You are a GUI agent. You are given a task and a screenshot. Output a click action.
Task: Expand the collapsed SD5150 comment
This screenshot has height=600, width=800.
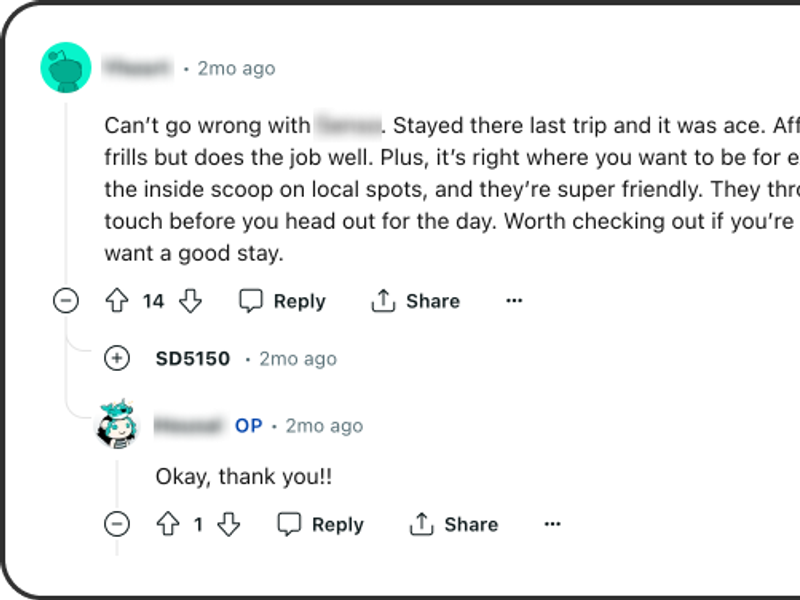coord(117,358)
